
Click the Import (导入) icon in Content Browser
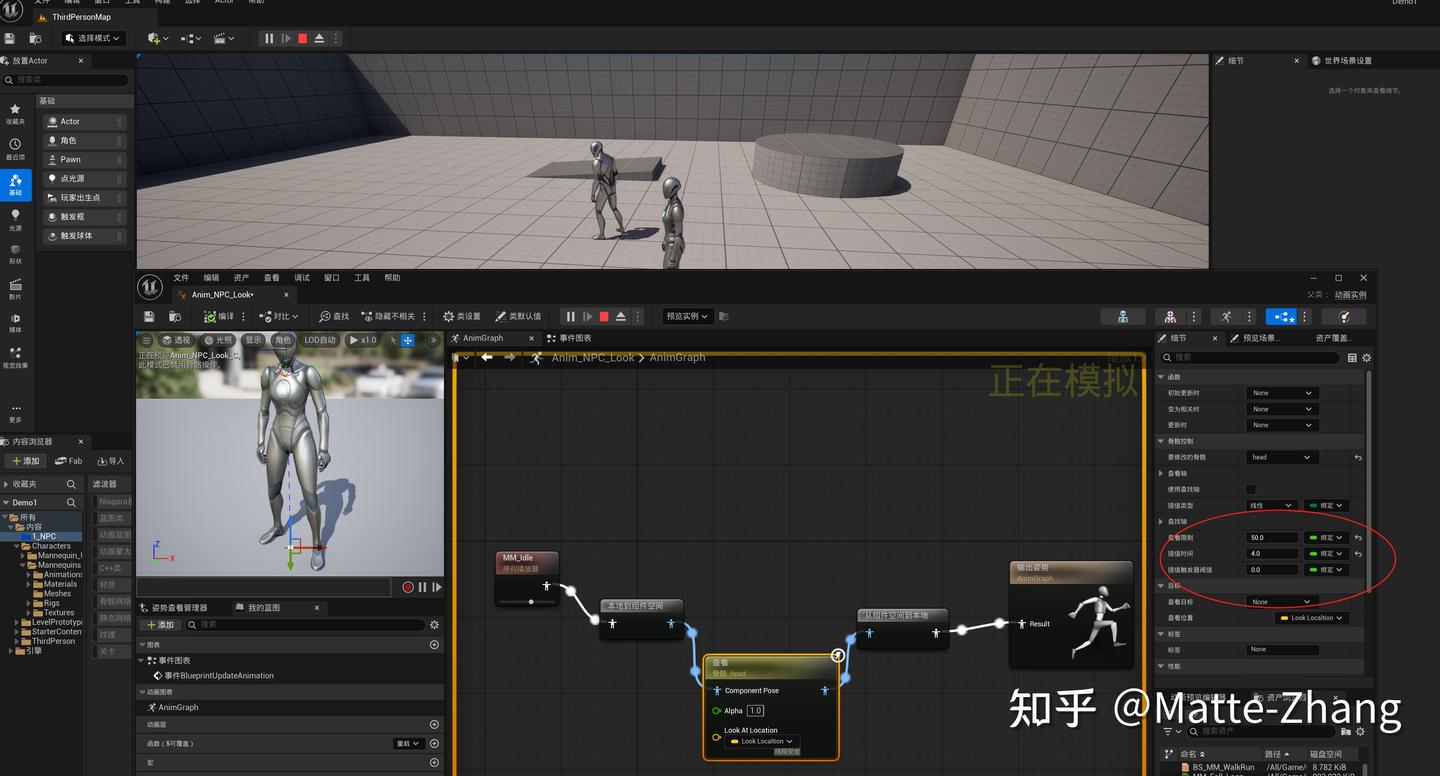tap(109, 461)
